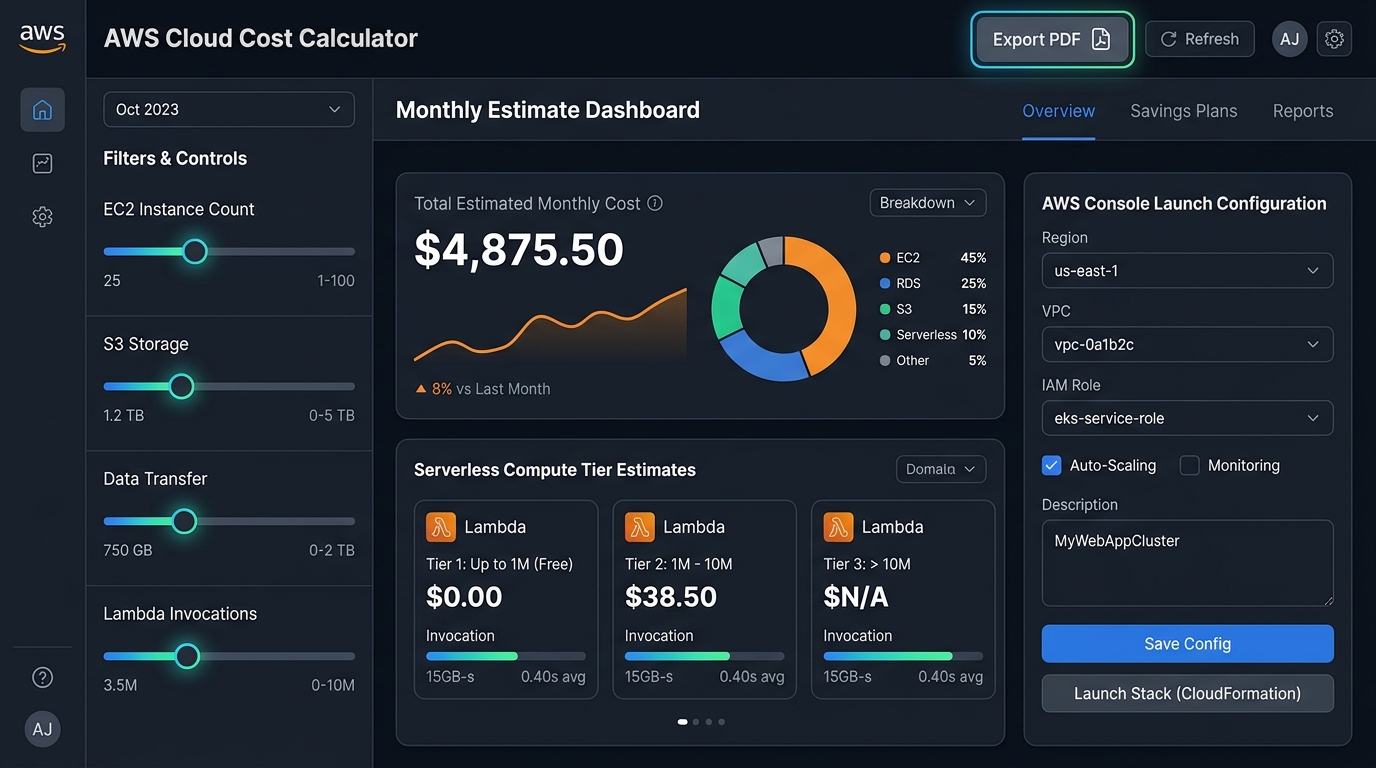
Task: Open the Home sidebar icon
Action: [42, 110]
